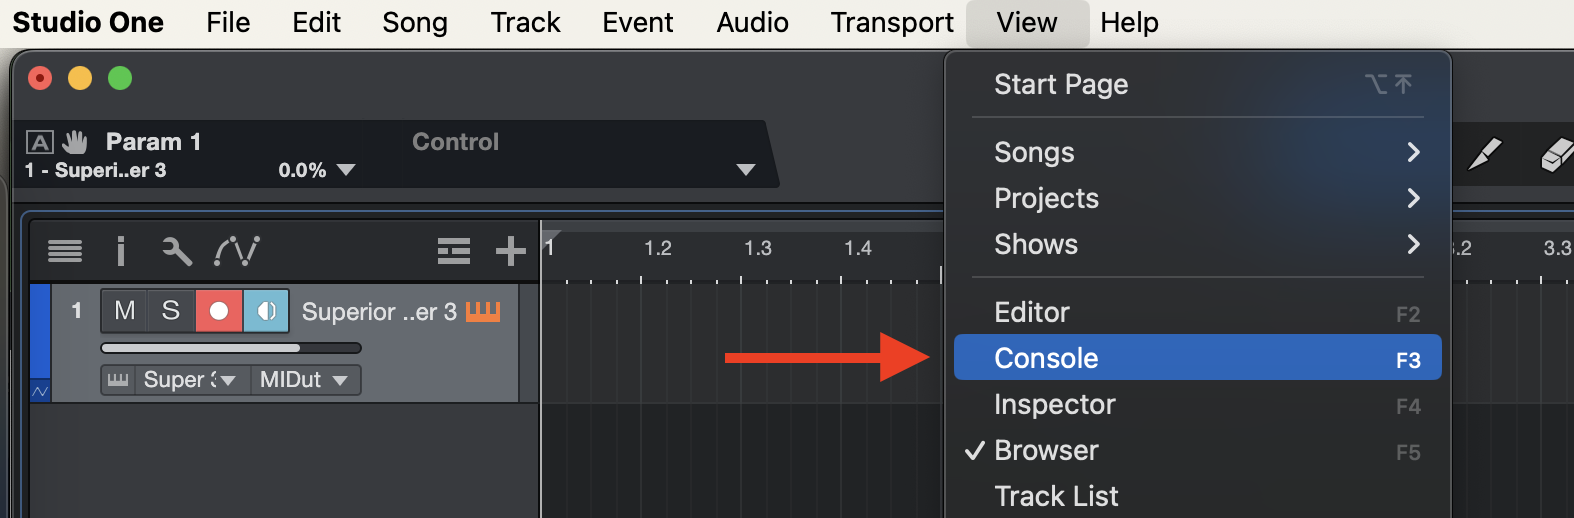
Task: Select the paint pencil tool
Action: tap(1484, 155)
